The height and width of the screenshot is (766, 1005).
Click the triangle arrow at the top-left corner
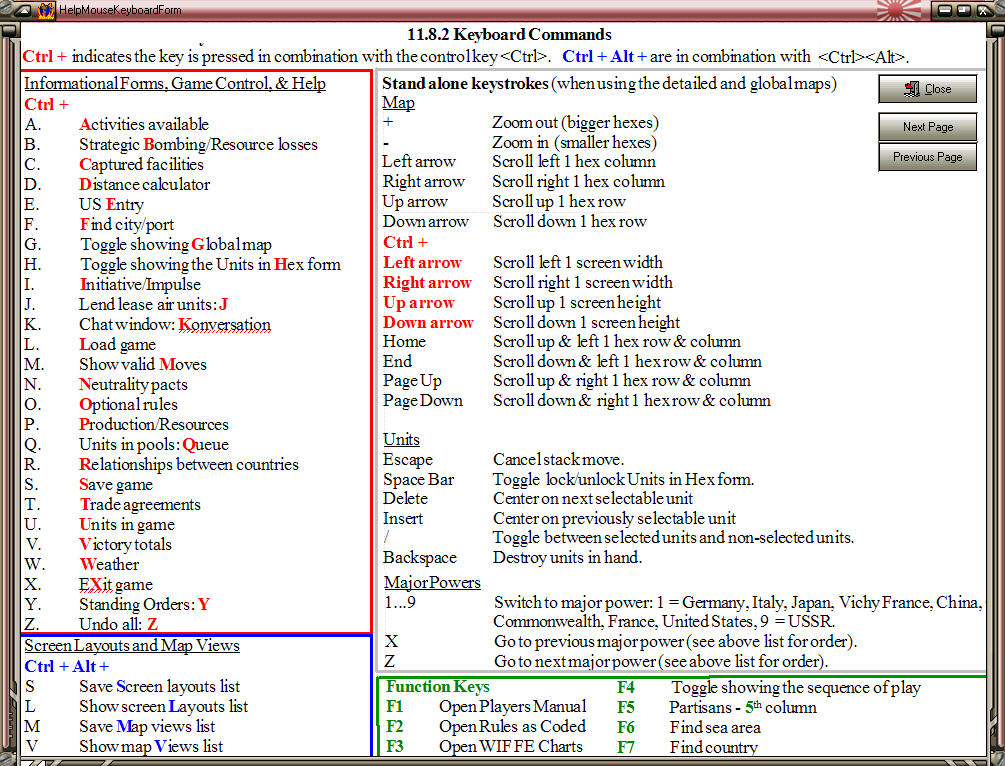pyautogui.click(x=22, y=12)
